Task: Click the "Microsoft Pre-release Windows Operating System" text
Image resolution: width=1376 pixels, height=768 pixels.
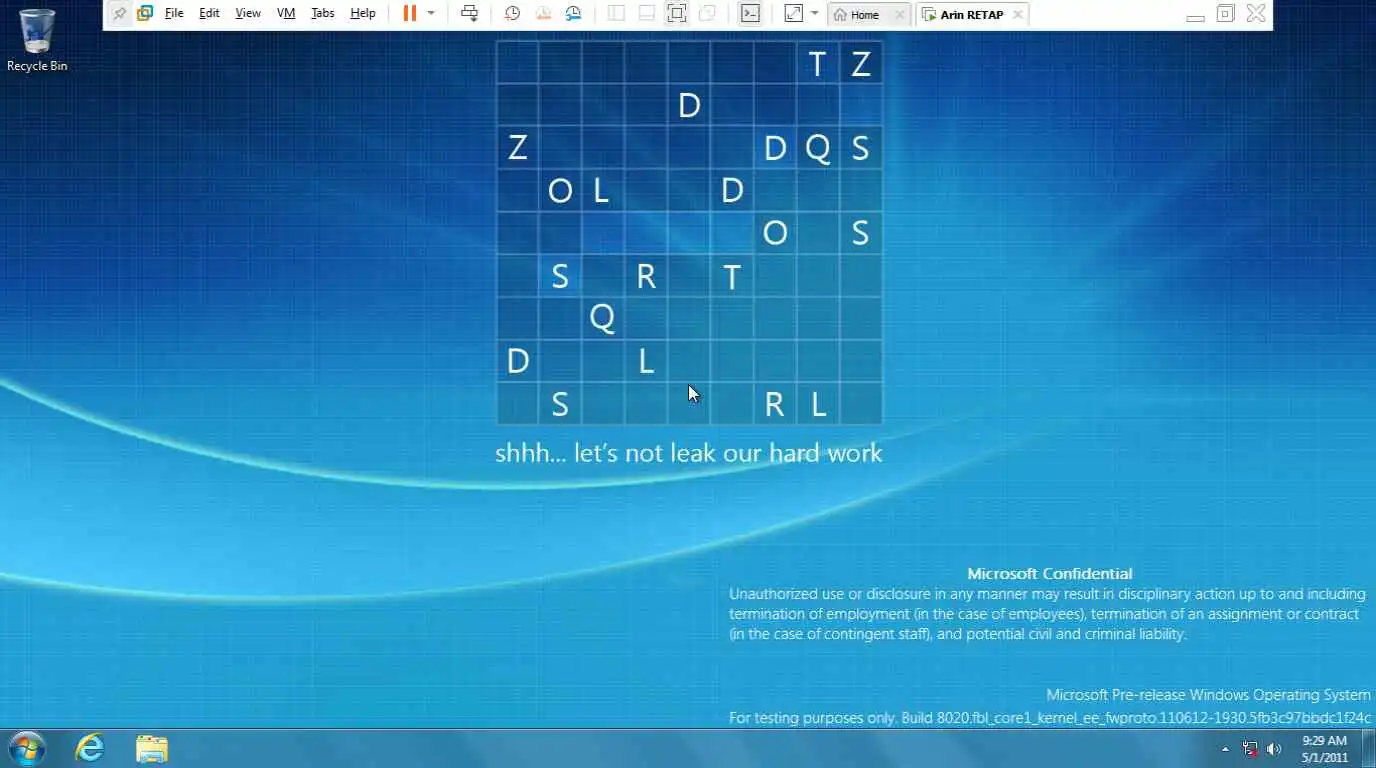Action: tap(1208, 695)
